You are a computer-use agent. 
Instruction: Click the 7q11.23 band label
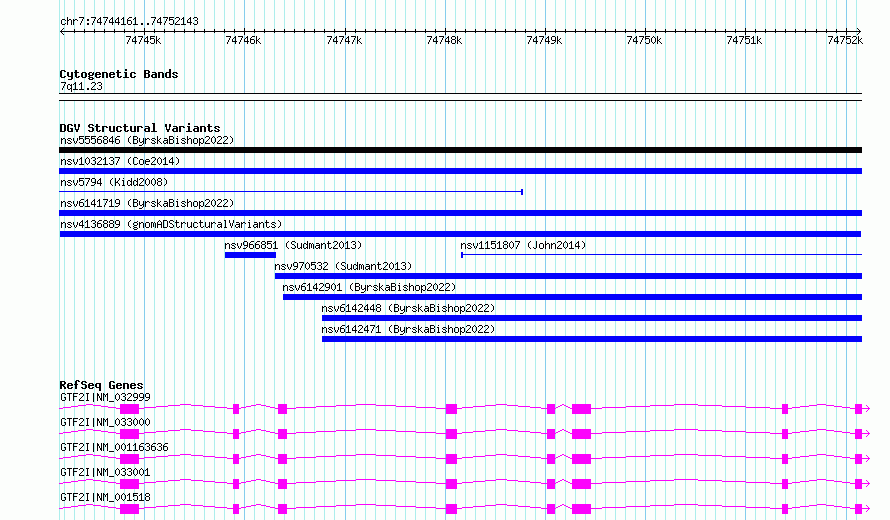81,86
